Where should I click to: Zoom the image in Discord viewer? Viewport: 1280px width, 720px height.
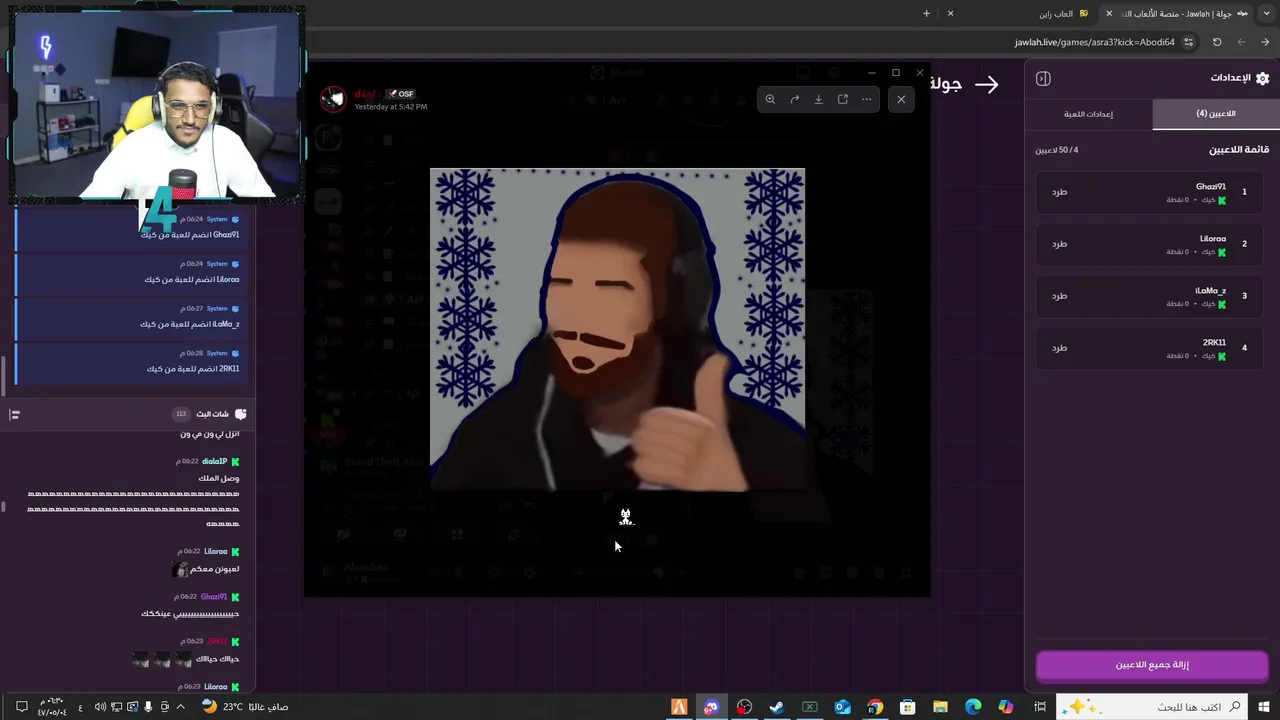click(770, 99)
